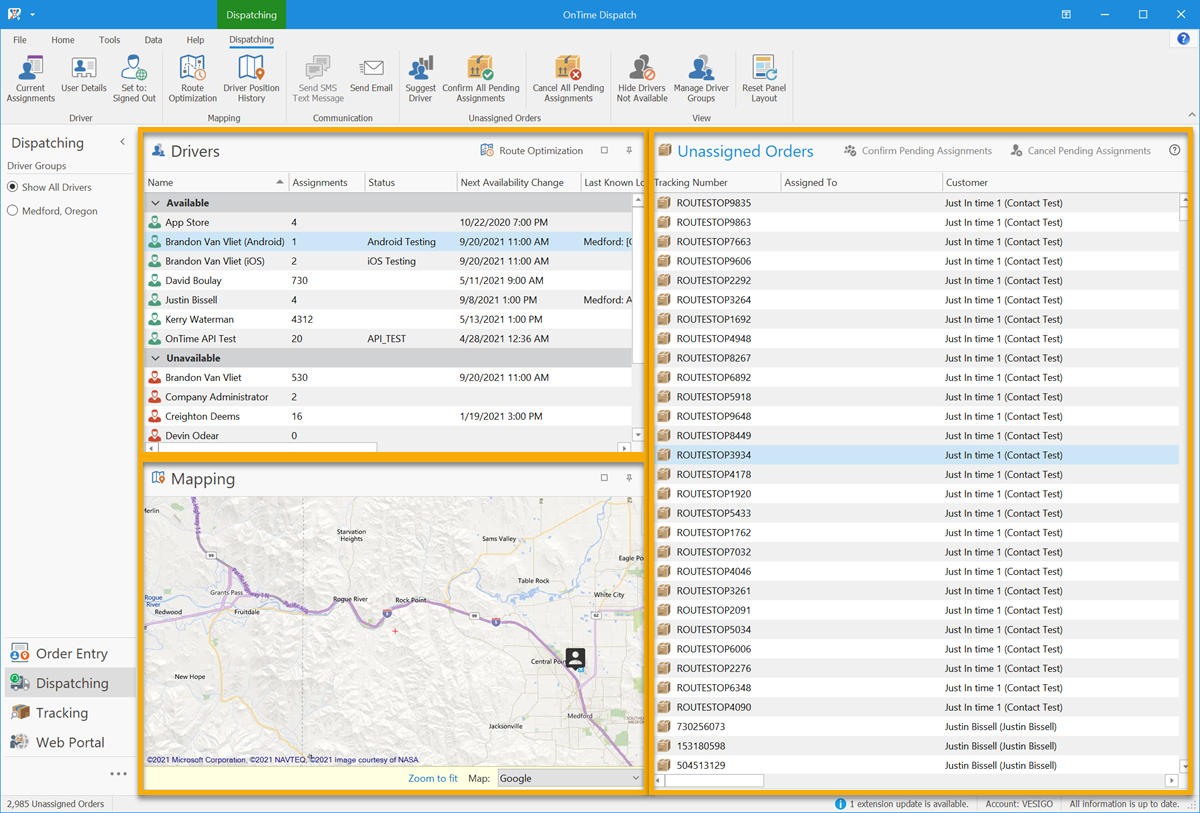Collapse the Unavailable drivers group
This screenshot has height=813, width=1200.
click(x=155, y=358)
